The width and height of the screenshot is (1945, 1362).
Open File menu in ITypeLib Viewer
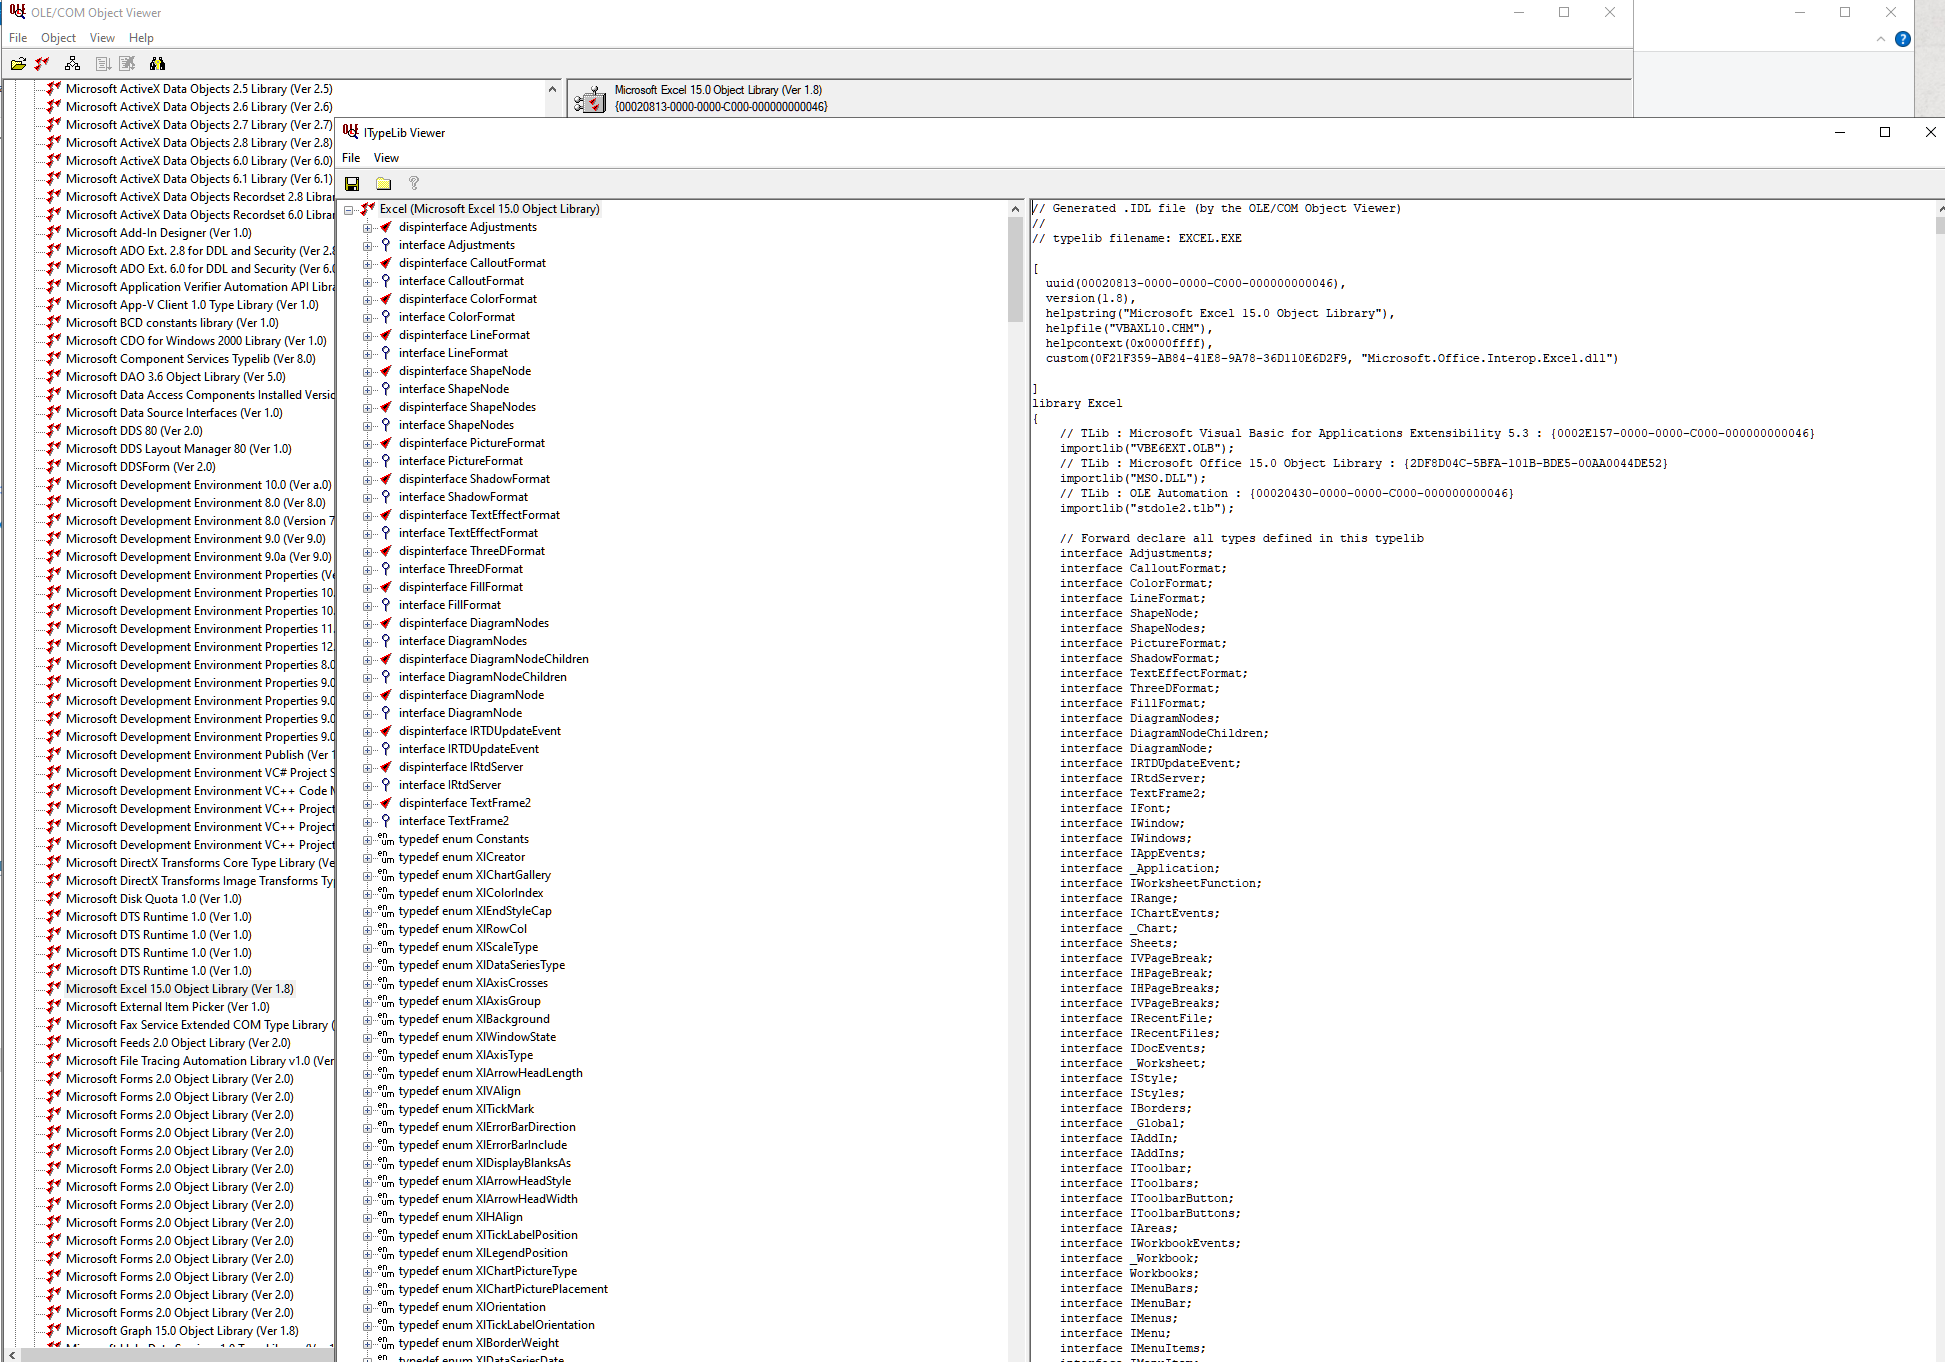(x=351, y=158)
